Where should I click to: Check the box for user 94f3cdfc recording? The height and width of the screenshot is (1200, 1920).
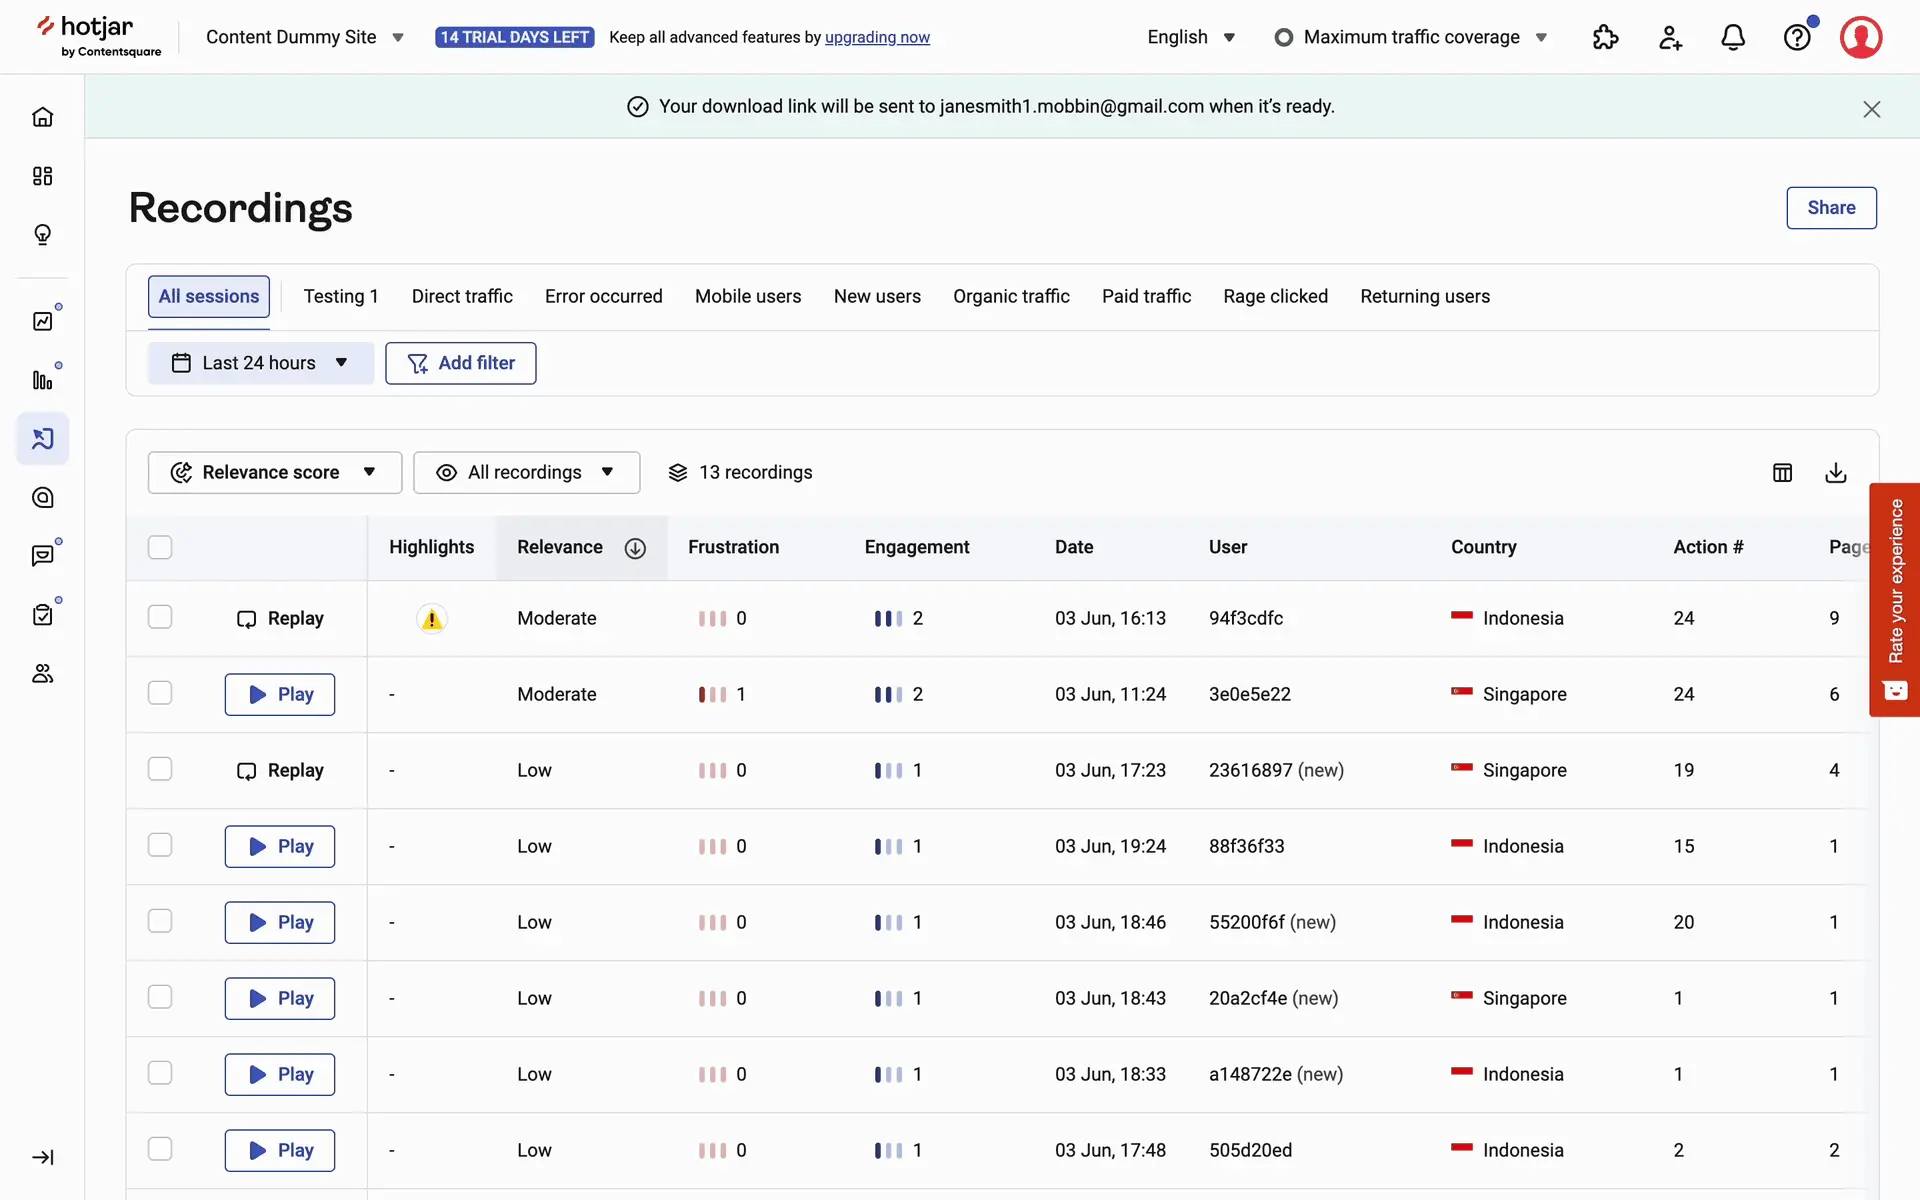coord(160,617)
